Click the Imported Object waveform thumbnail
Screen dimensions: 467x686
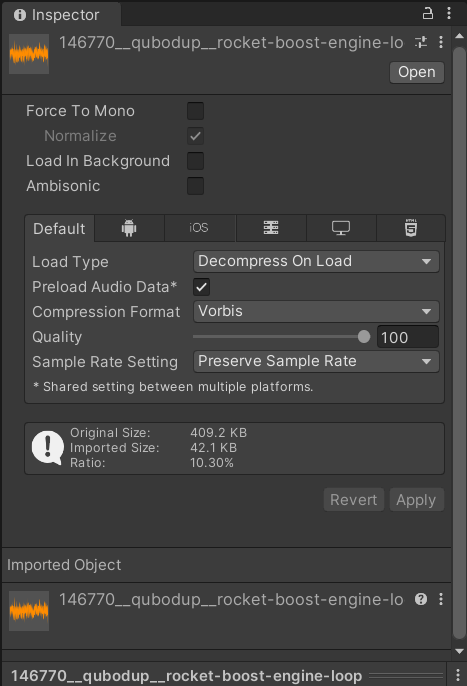coord(29,611)
